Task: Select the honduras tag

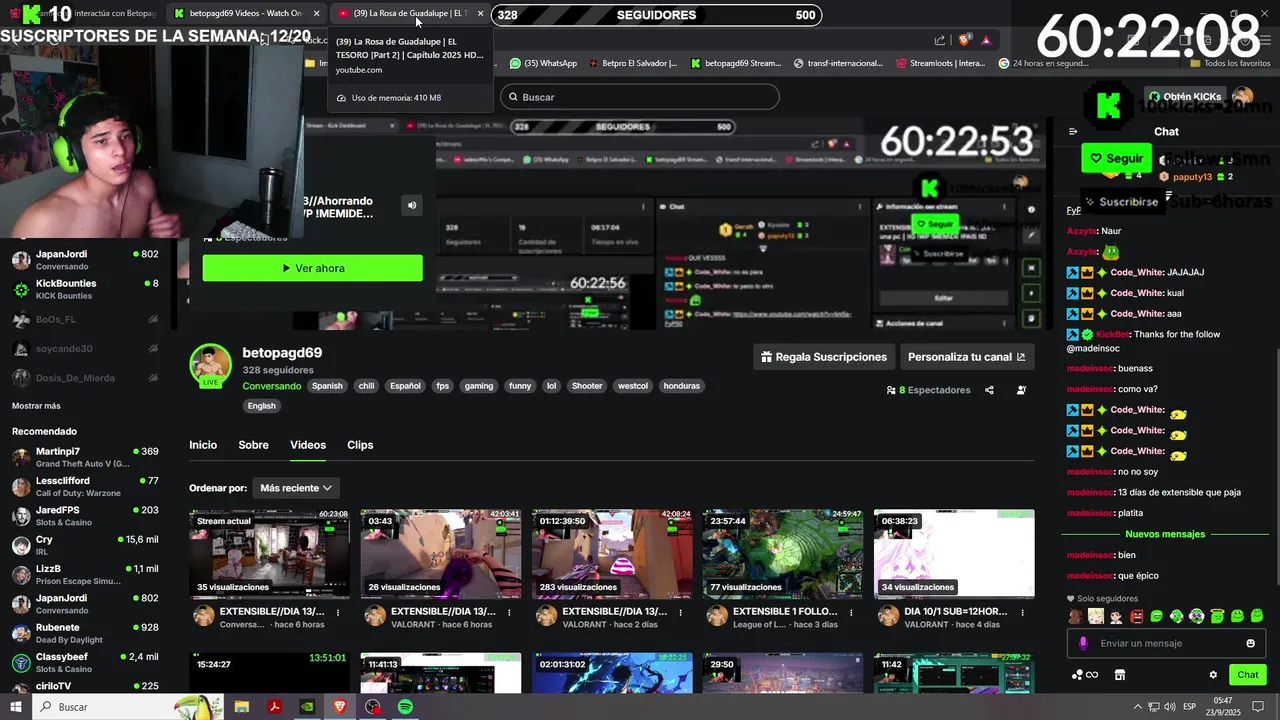Action: click(x=682, y=386)
